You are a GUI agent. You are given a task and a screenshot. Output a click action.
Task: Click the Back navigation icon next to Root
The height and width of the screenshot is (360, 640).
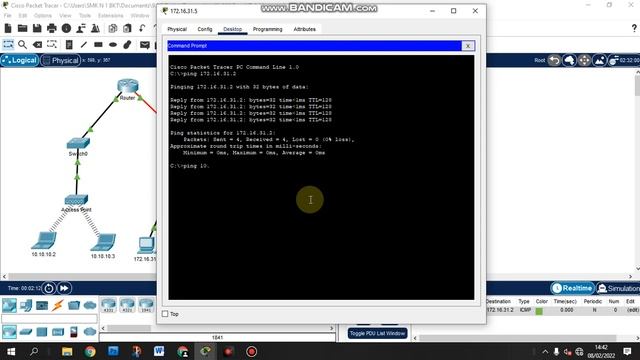tap(554, 60)
